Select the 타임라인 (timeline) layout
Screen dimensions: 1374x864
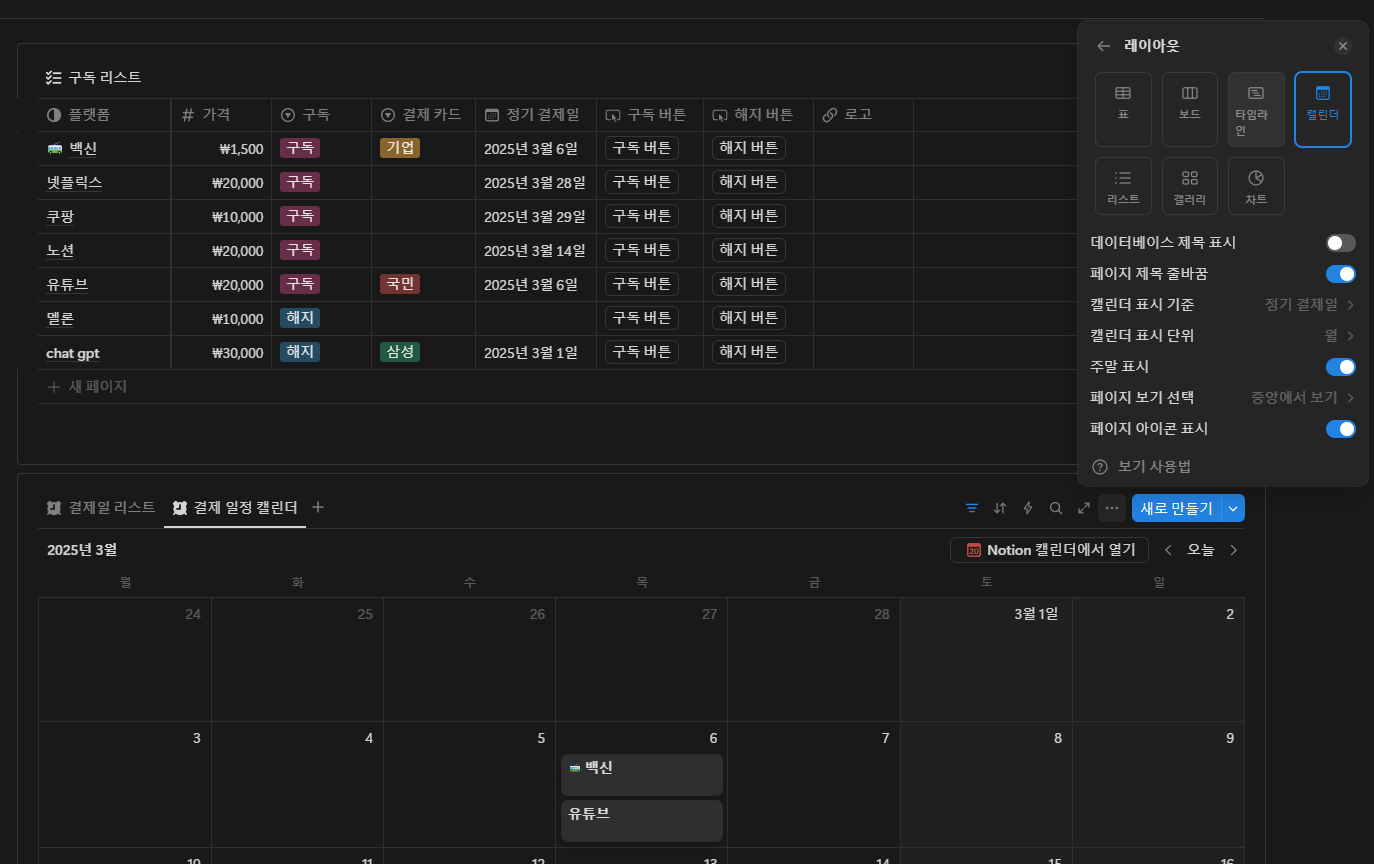coord(1256,110)
